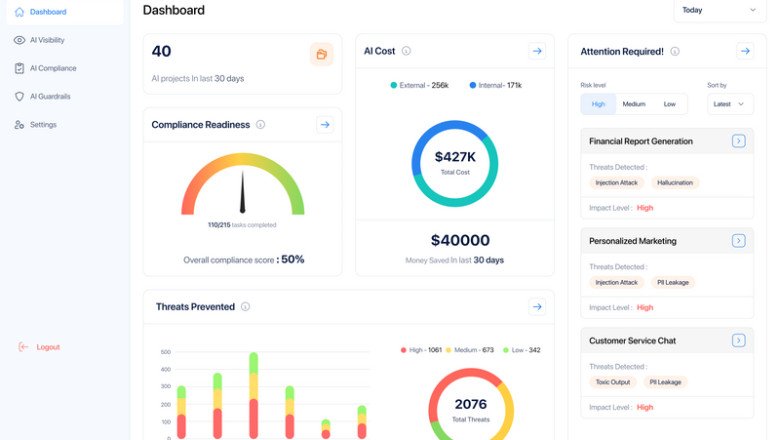
Task: Select High risk level filter
Action: pos(598,104)
